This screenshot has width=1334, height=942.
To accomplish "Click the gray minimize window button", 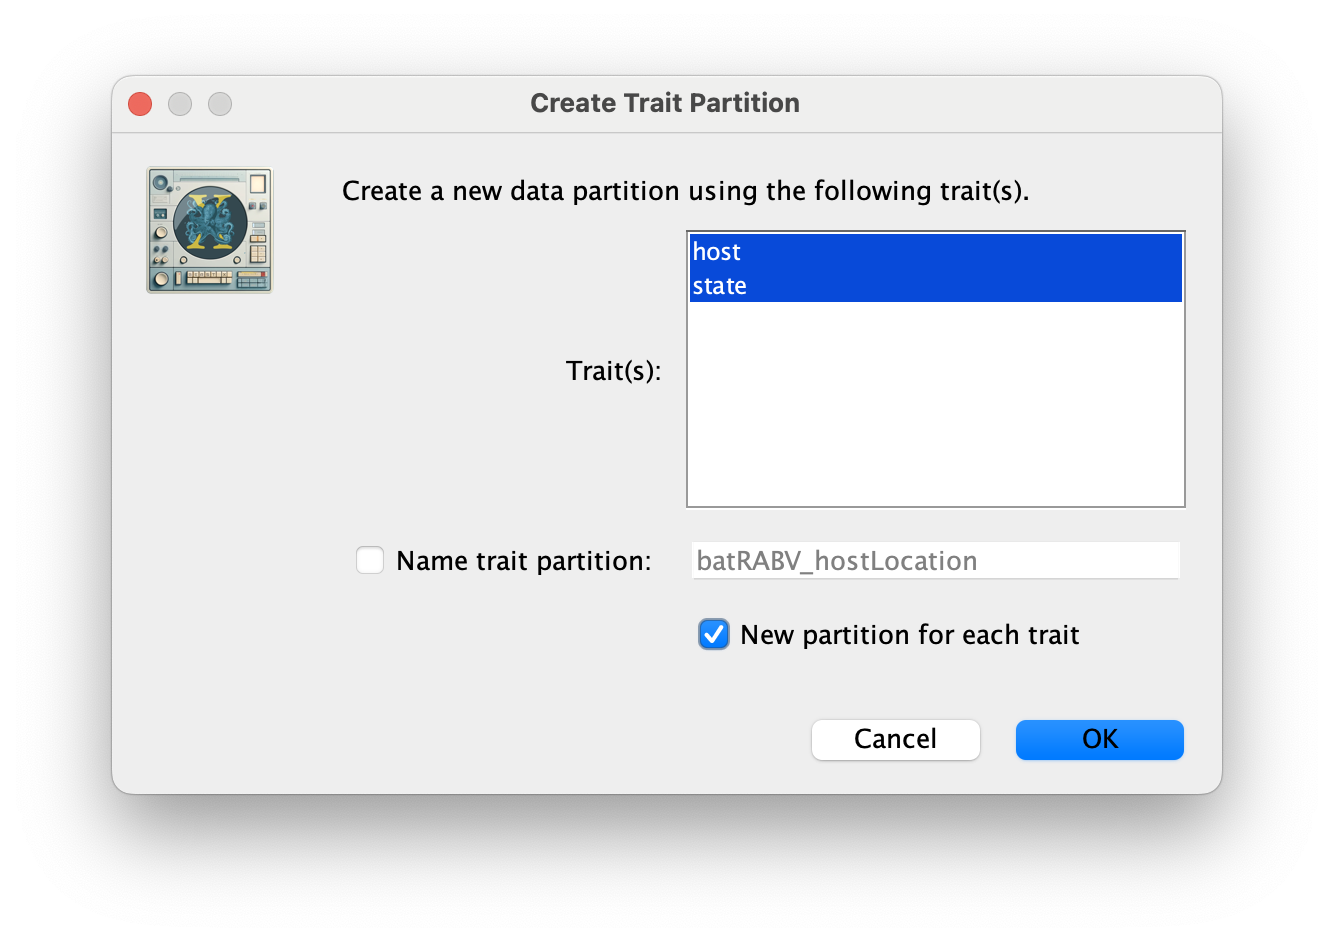I will [x=180, y=104].
